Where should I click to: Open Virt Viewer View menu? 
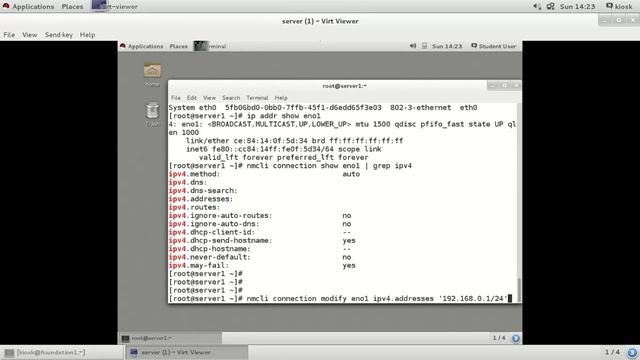[29, 35]
